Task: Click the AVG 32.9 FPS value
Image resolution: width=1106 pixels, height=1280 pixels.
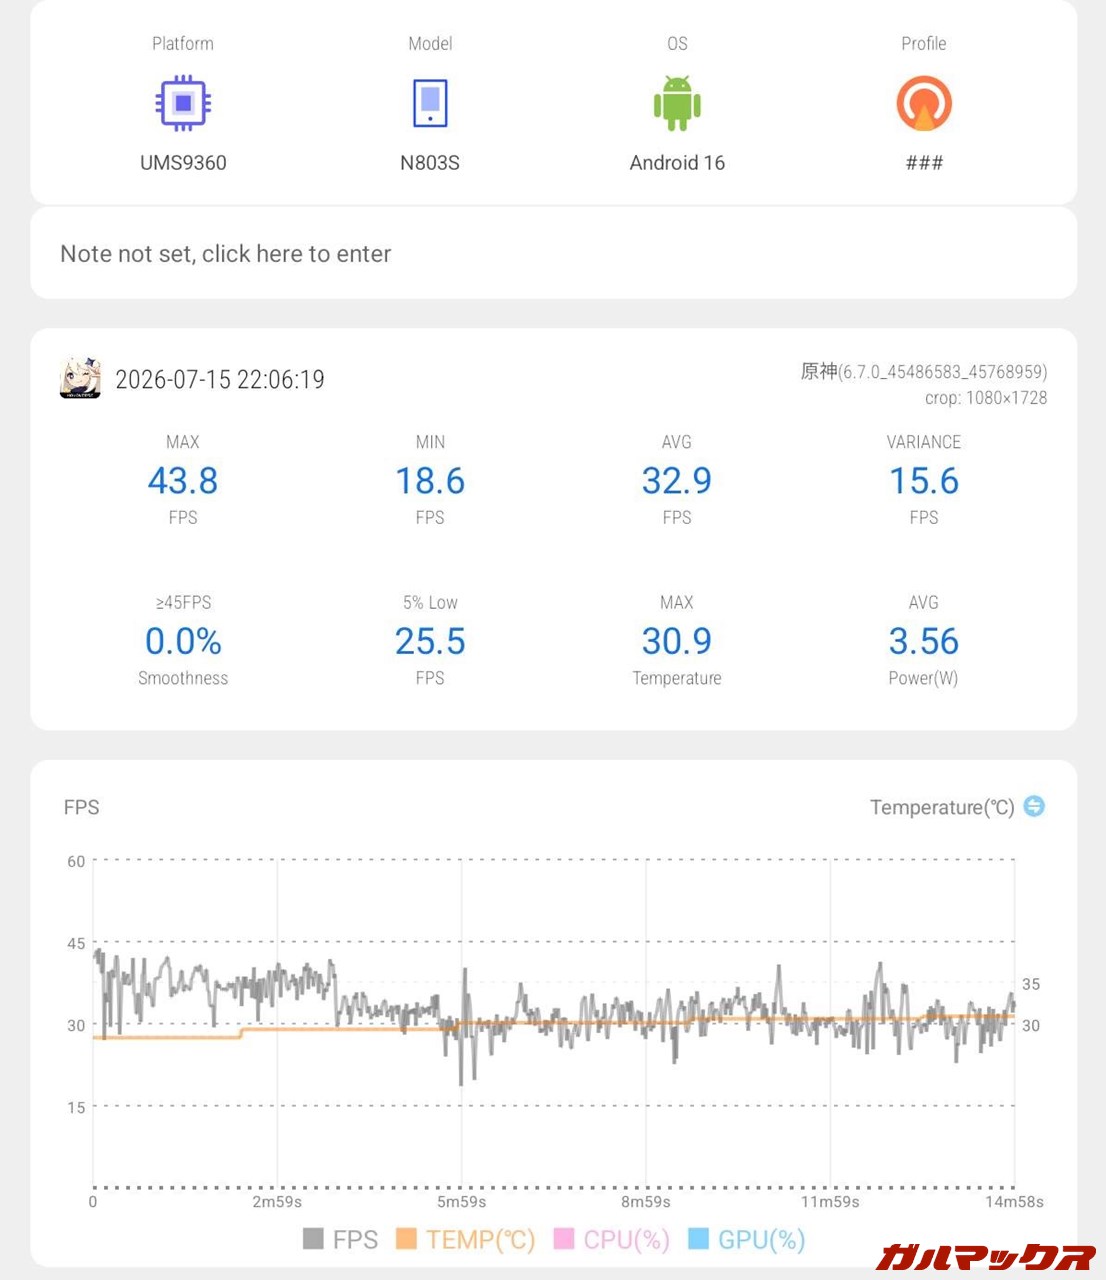Action: [677, 481]
